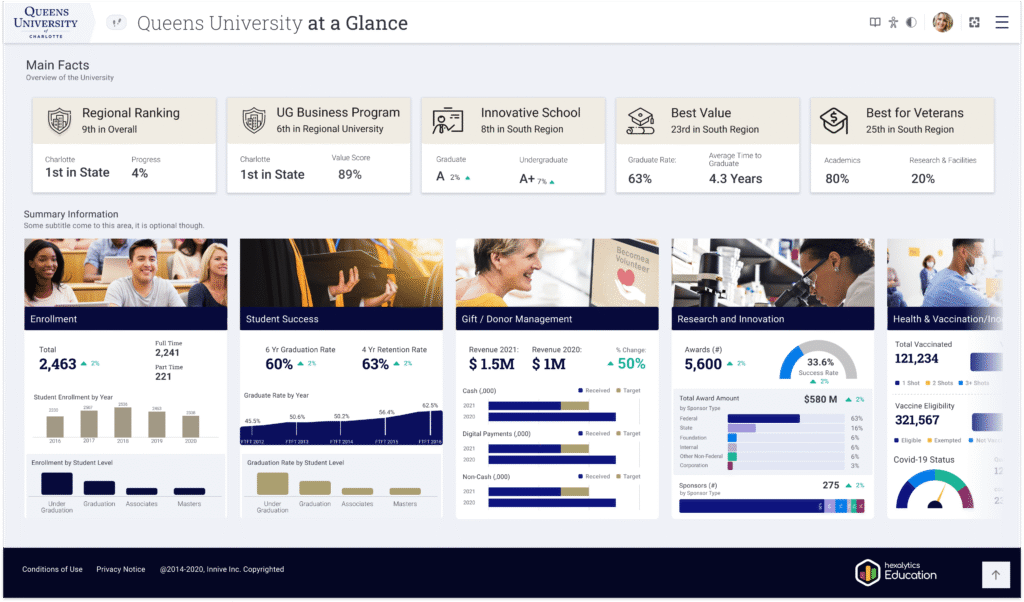1024x602 pixels.
Task: Click the Best Value graduation cap icon
Action: click(641, 121)
